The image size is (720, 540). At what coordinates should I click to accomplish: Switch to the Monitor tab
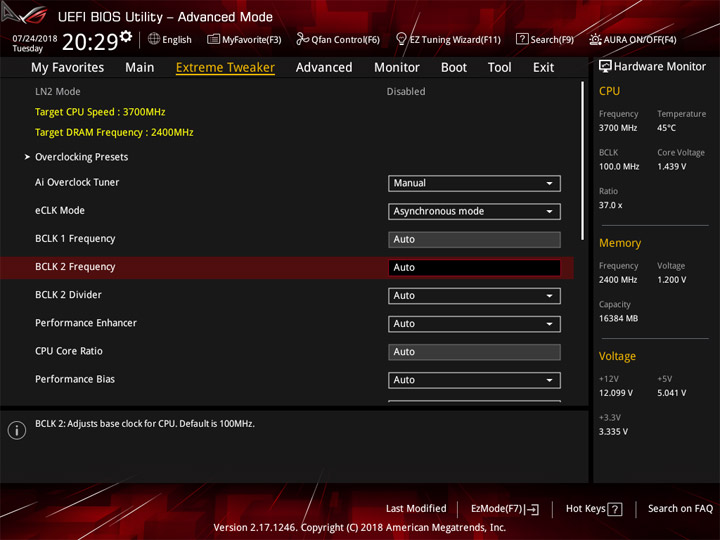[397, 68]
